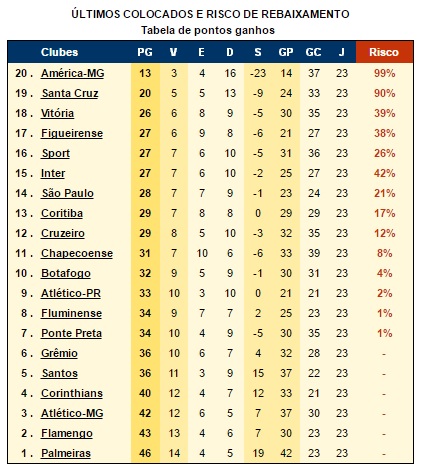The image size is (422, 469).
Task: Select the Sport team link
Action: coord(56,153)
